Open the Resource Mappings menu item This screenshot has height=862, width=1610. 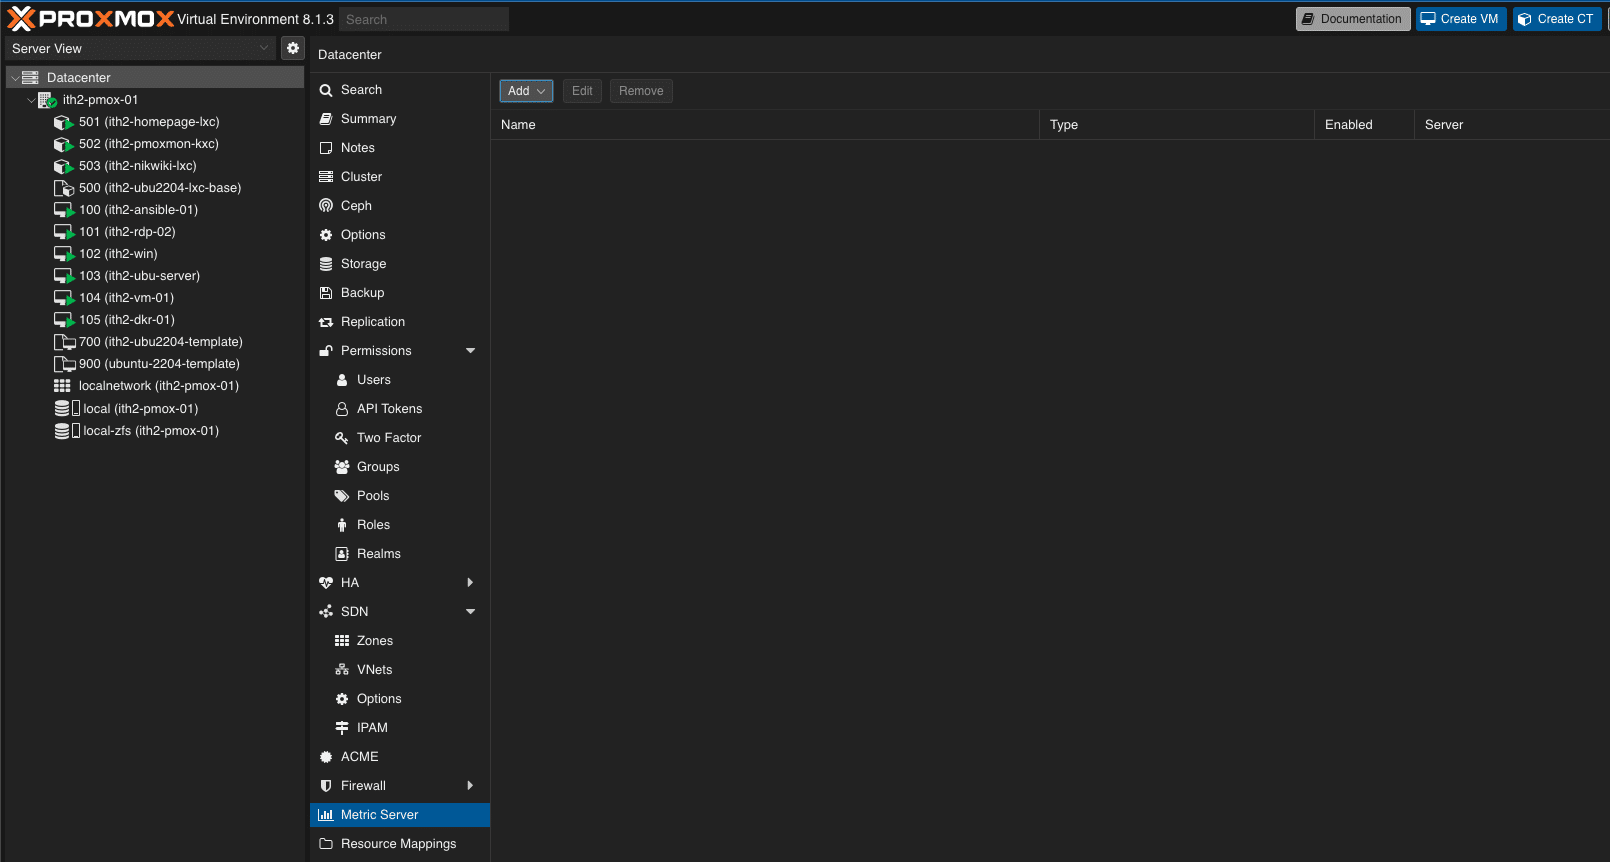coord(398,844)
